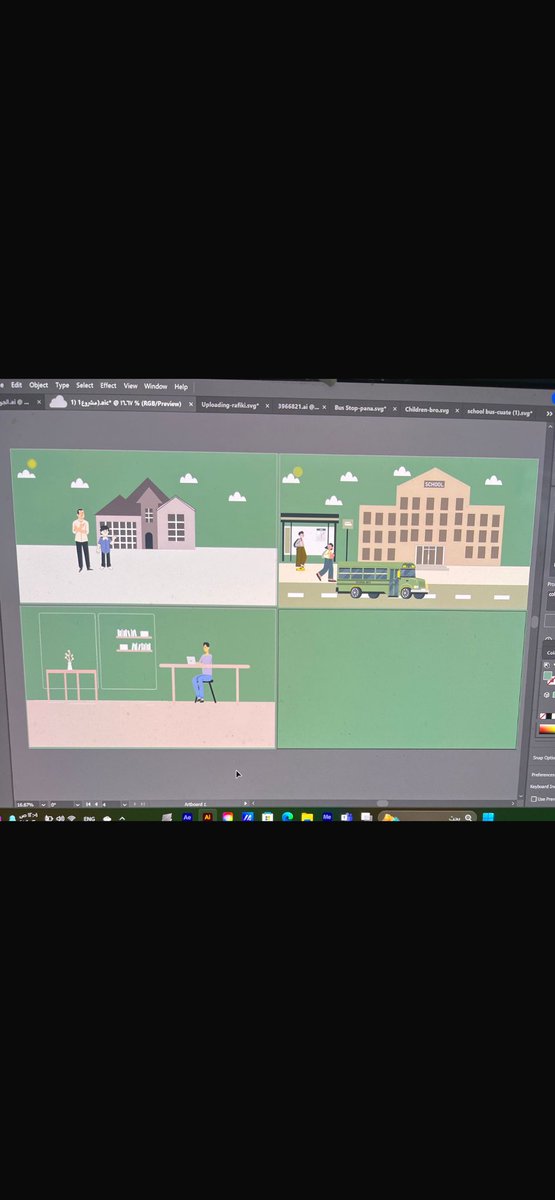Click the yellow sun in first artboard
Screen dimensions: 555x1200
(32, 464)
